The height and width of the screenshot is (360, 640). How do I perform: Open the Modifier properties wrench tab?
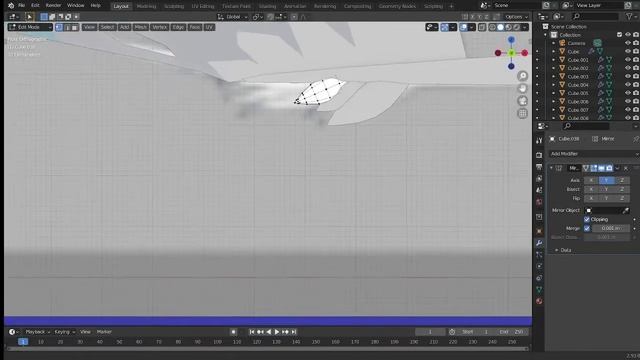tap(539, 243)
